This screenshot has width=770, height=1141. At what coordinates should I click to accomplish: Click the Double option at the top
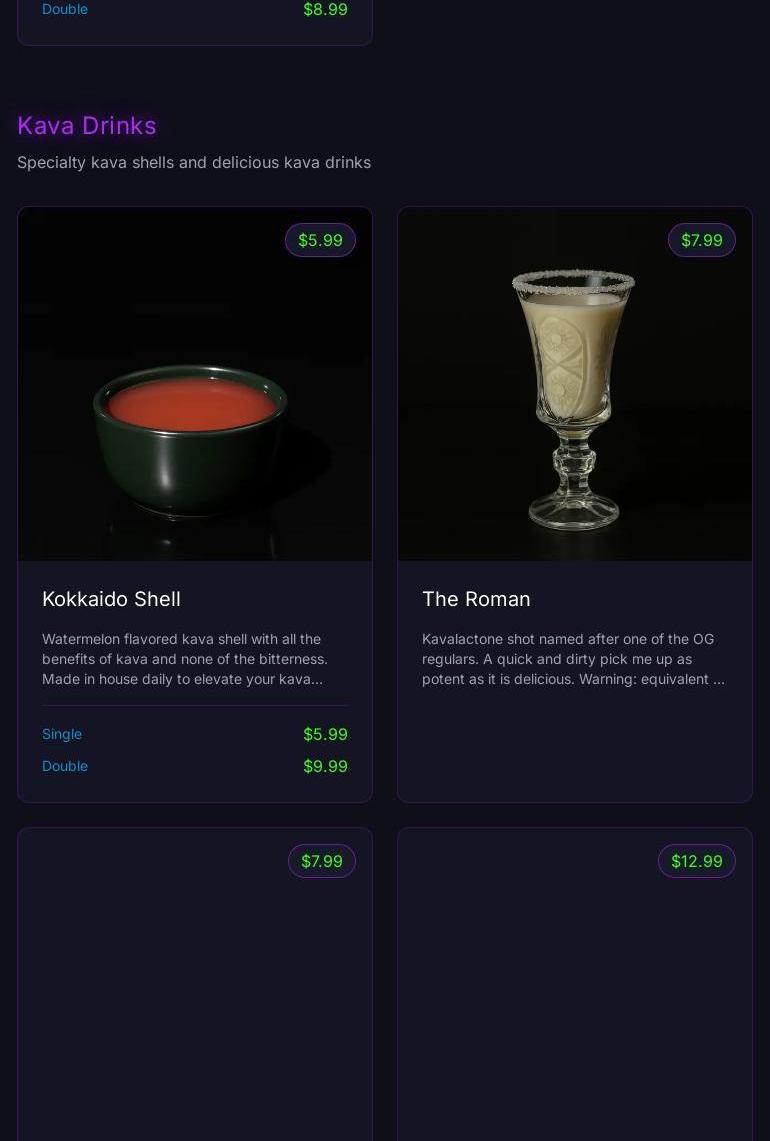coord(64,9)
